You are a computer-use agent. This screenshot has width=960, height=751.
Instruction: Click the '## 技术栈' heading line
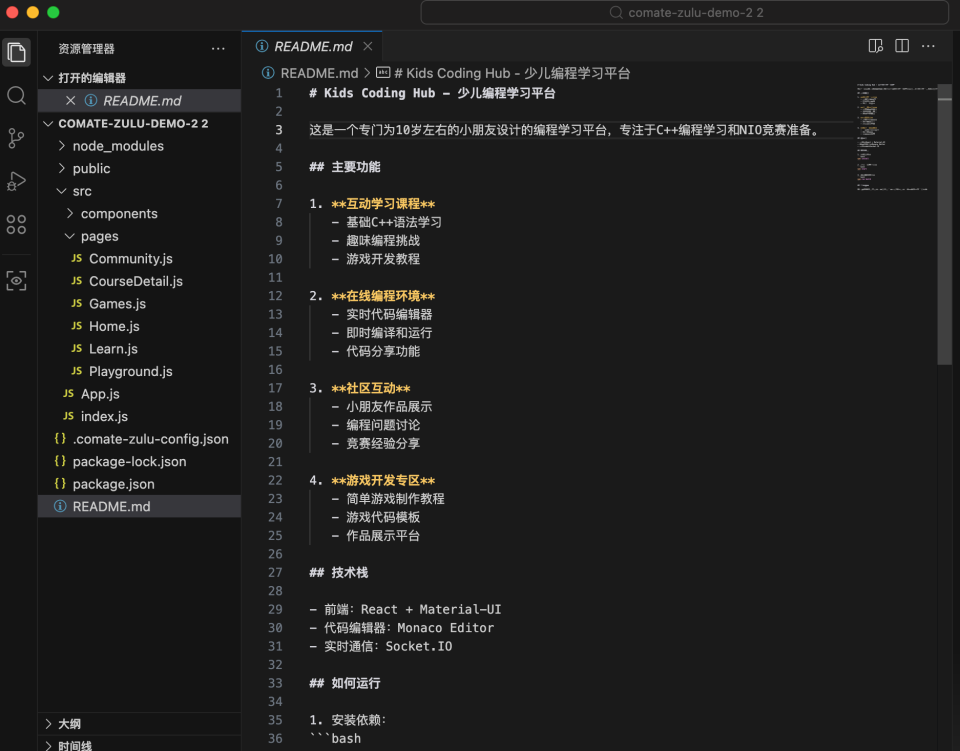[x=339, y=573]
